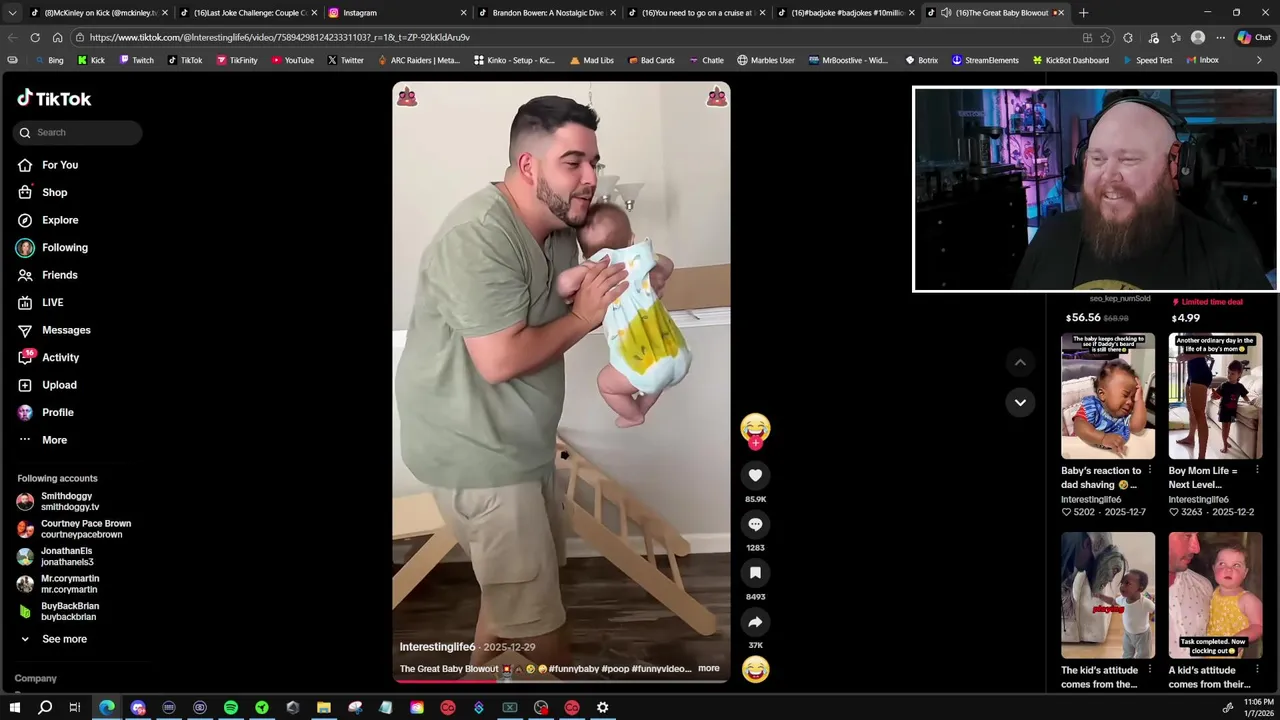Image resolution: width=1280 pixels, height=720 pixels.
Task: Expand video description with more
Action: coord(708,668)
